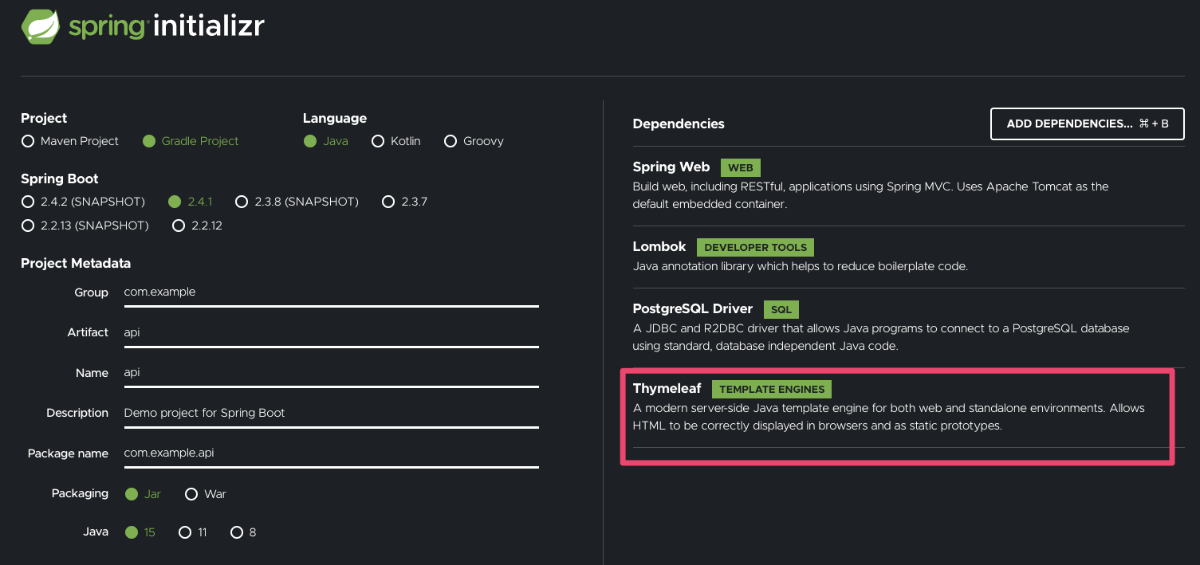Click the TEMPLATE ENGINES tag badge
The width and height of the screenshot is (1200, 565).
(x=772, y=390)
